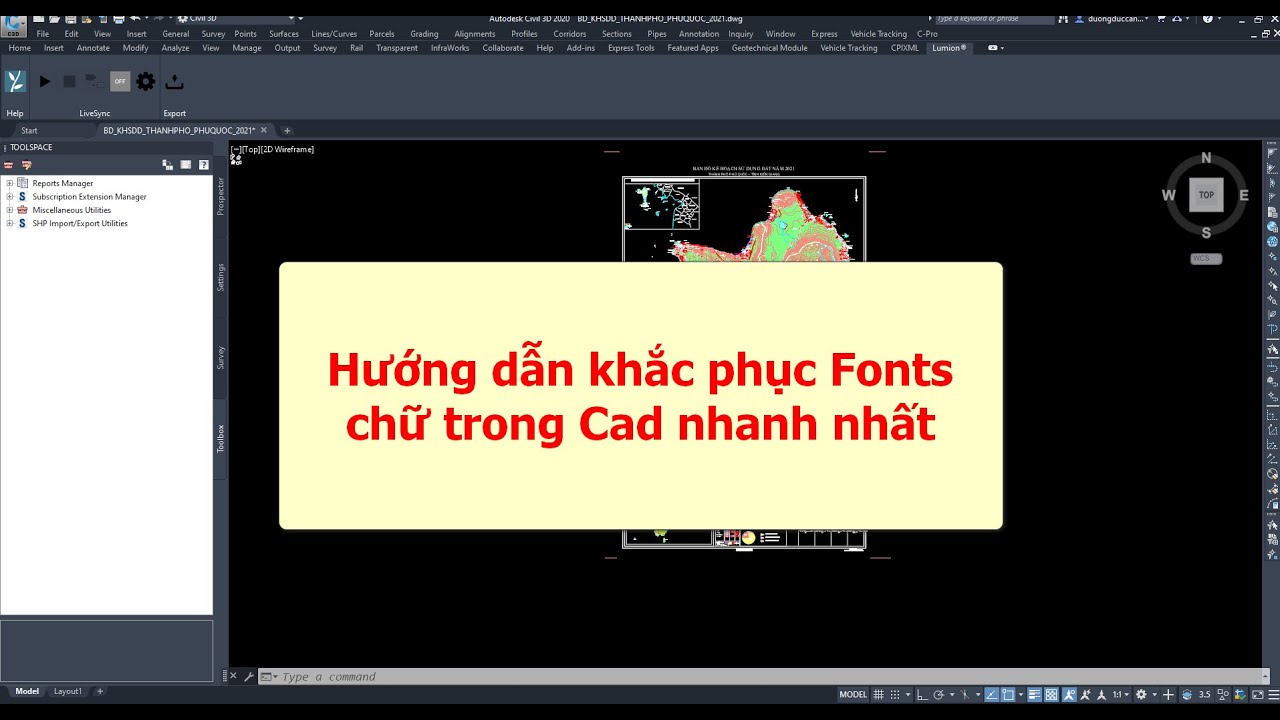Viewport: 1280px width, 720px height.
Task: Close the BD_KHSDD_THANHPHO_PHUQUOC_2021 drawing tab
Action: coord(265,130)
